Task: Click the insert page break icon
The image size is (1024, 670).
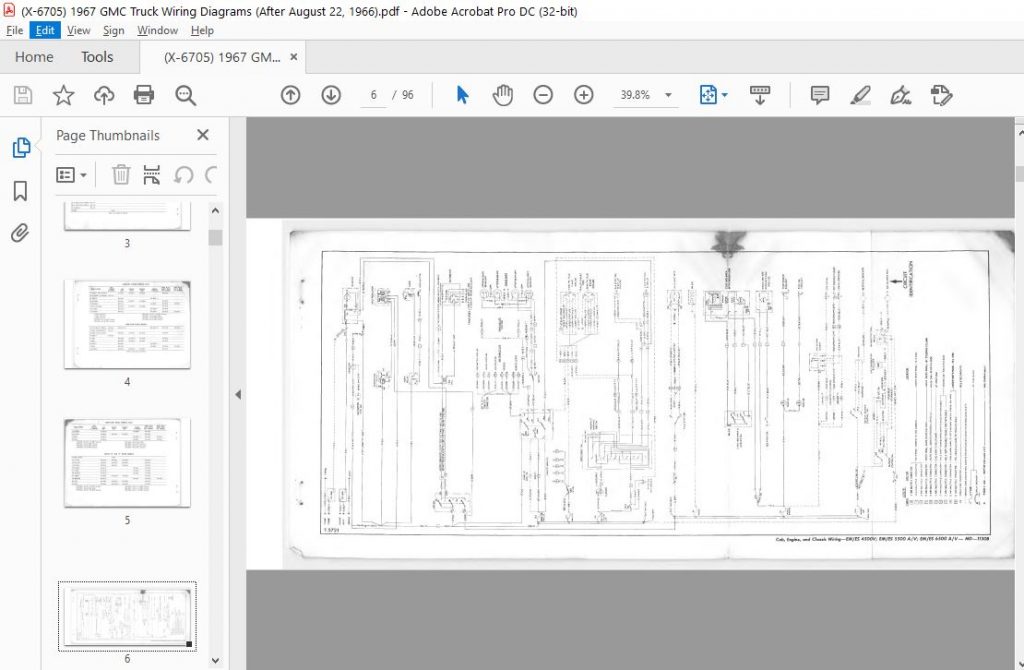Action: click(152, 175)
